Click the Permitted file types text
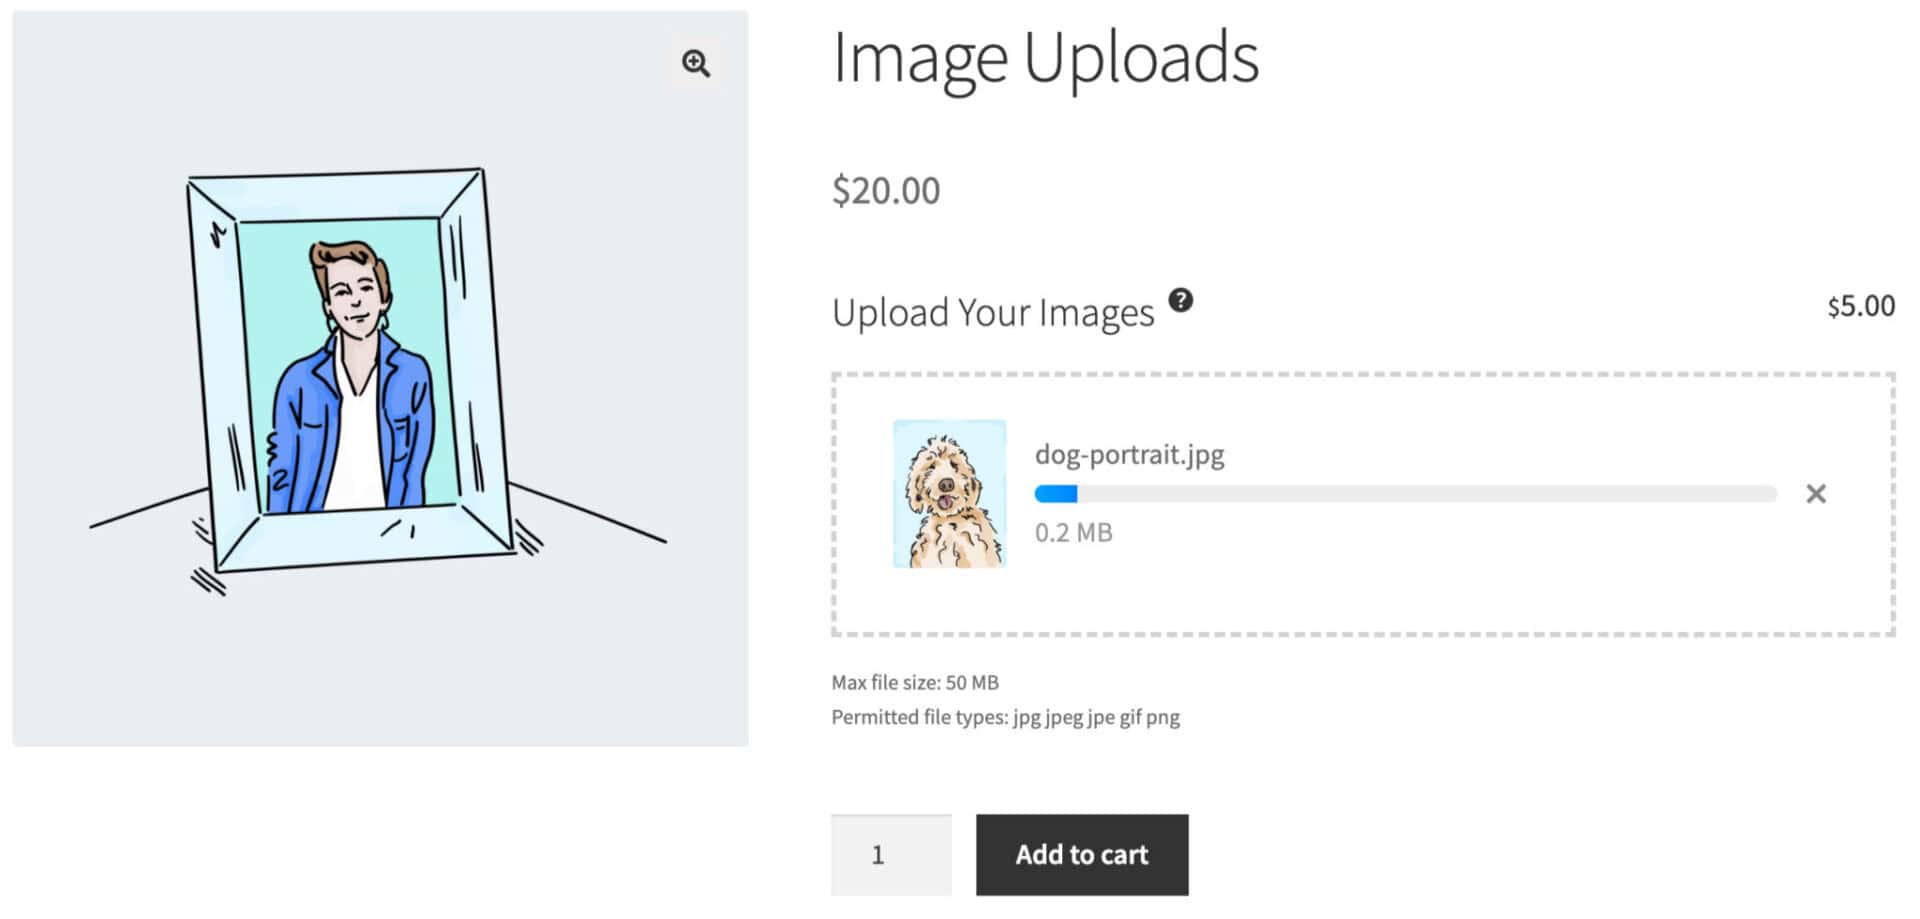Screen dimensions: 1920x919 click(x=1005, y=718)
